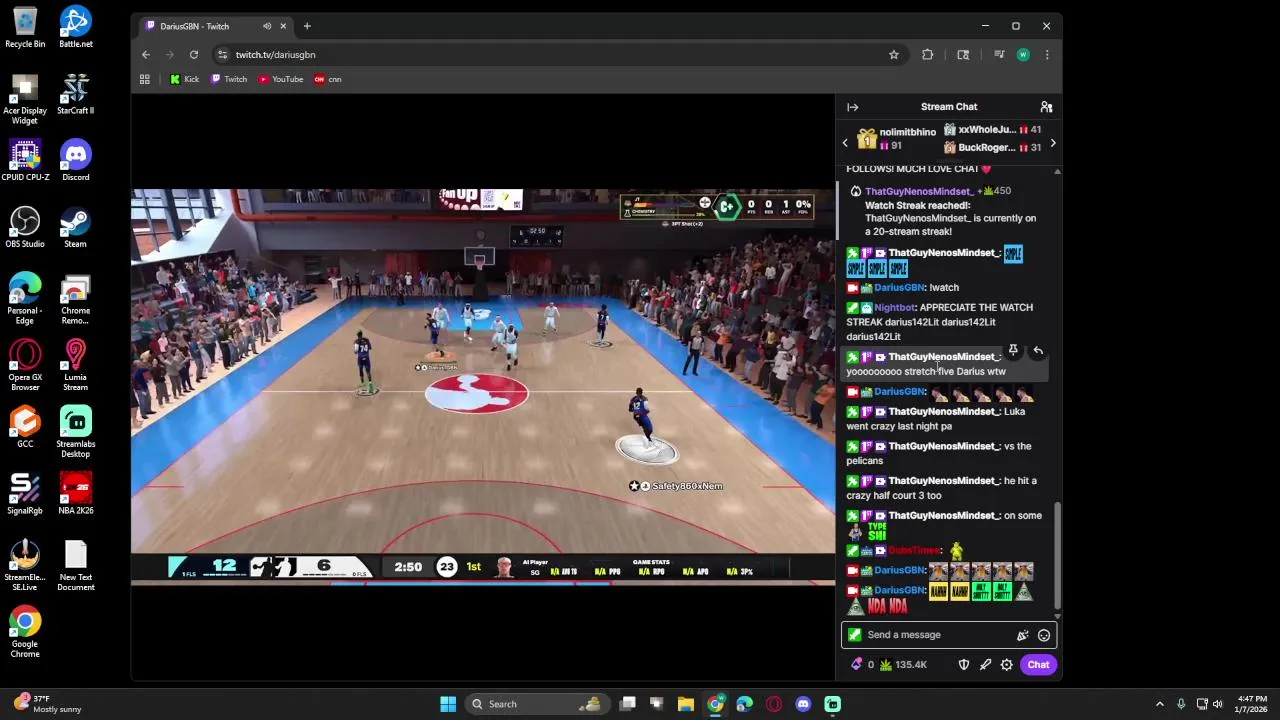
Task: Click the sword moderator icon by settings
Action: (985, 665)
